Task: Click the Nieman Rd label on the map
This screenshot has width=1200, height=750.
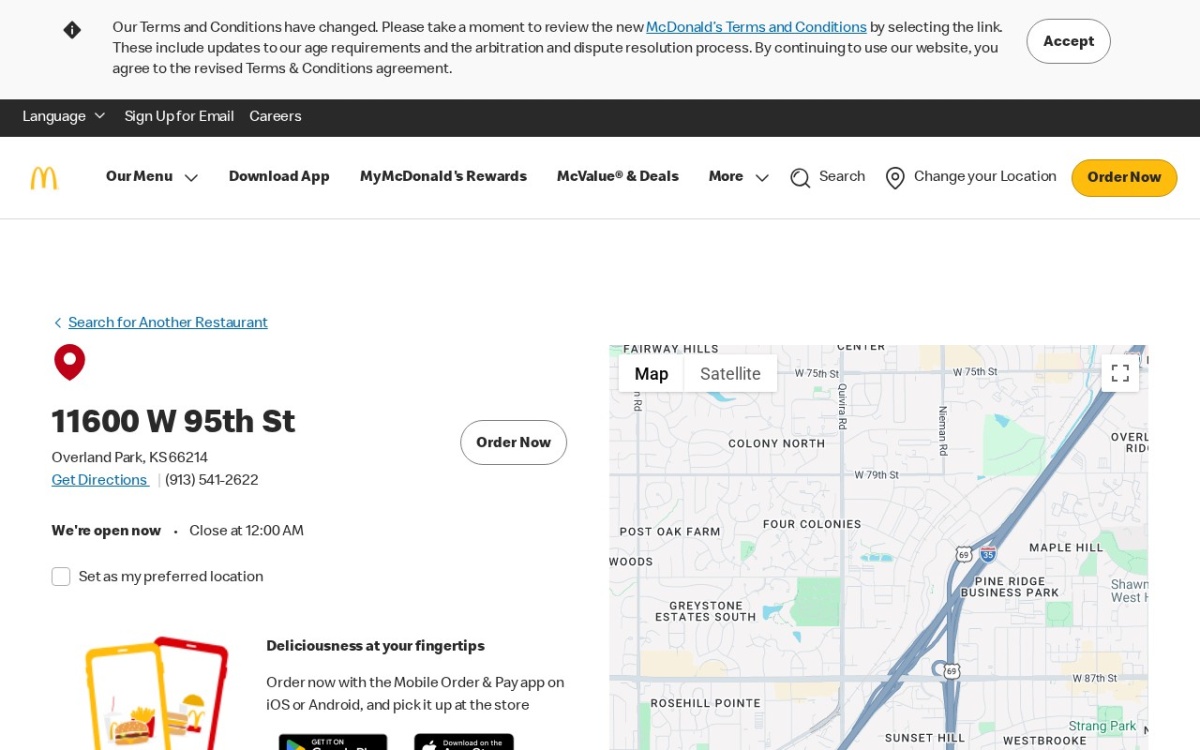Action: point(942,430)
